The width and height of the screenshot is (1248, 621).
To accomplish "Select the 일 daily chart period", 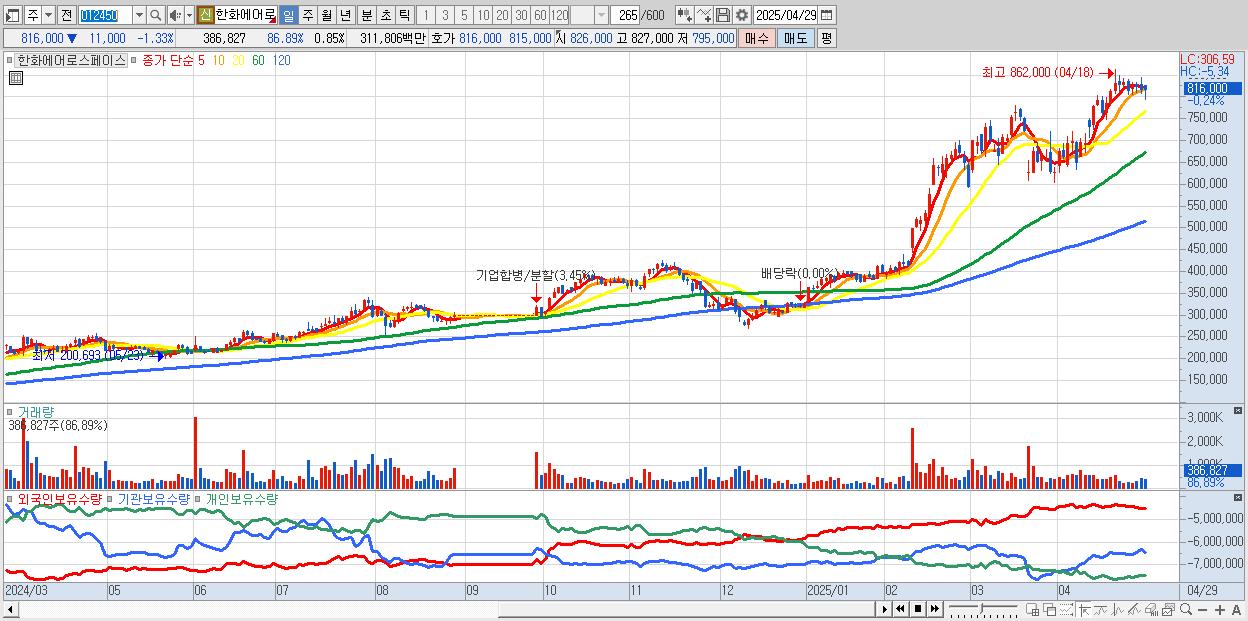I will (288, 15).
